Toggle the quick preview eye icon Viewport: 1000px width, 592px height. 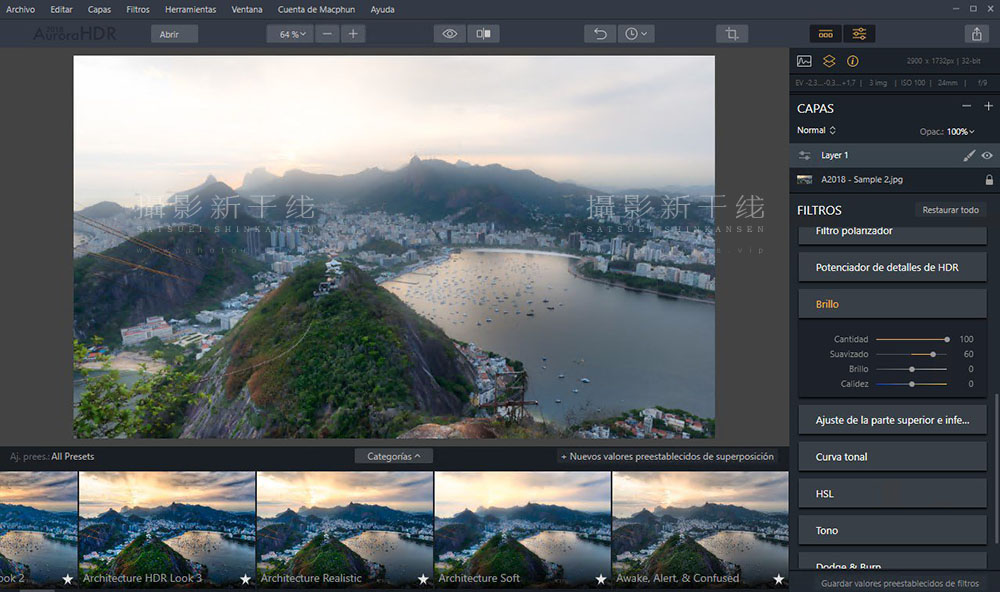450,34
